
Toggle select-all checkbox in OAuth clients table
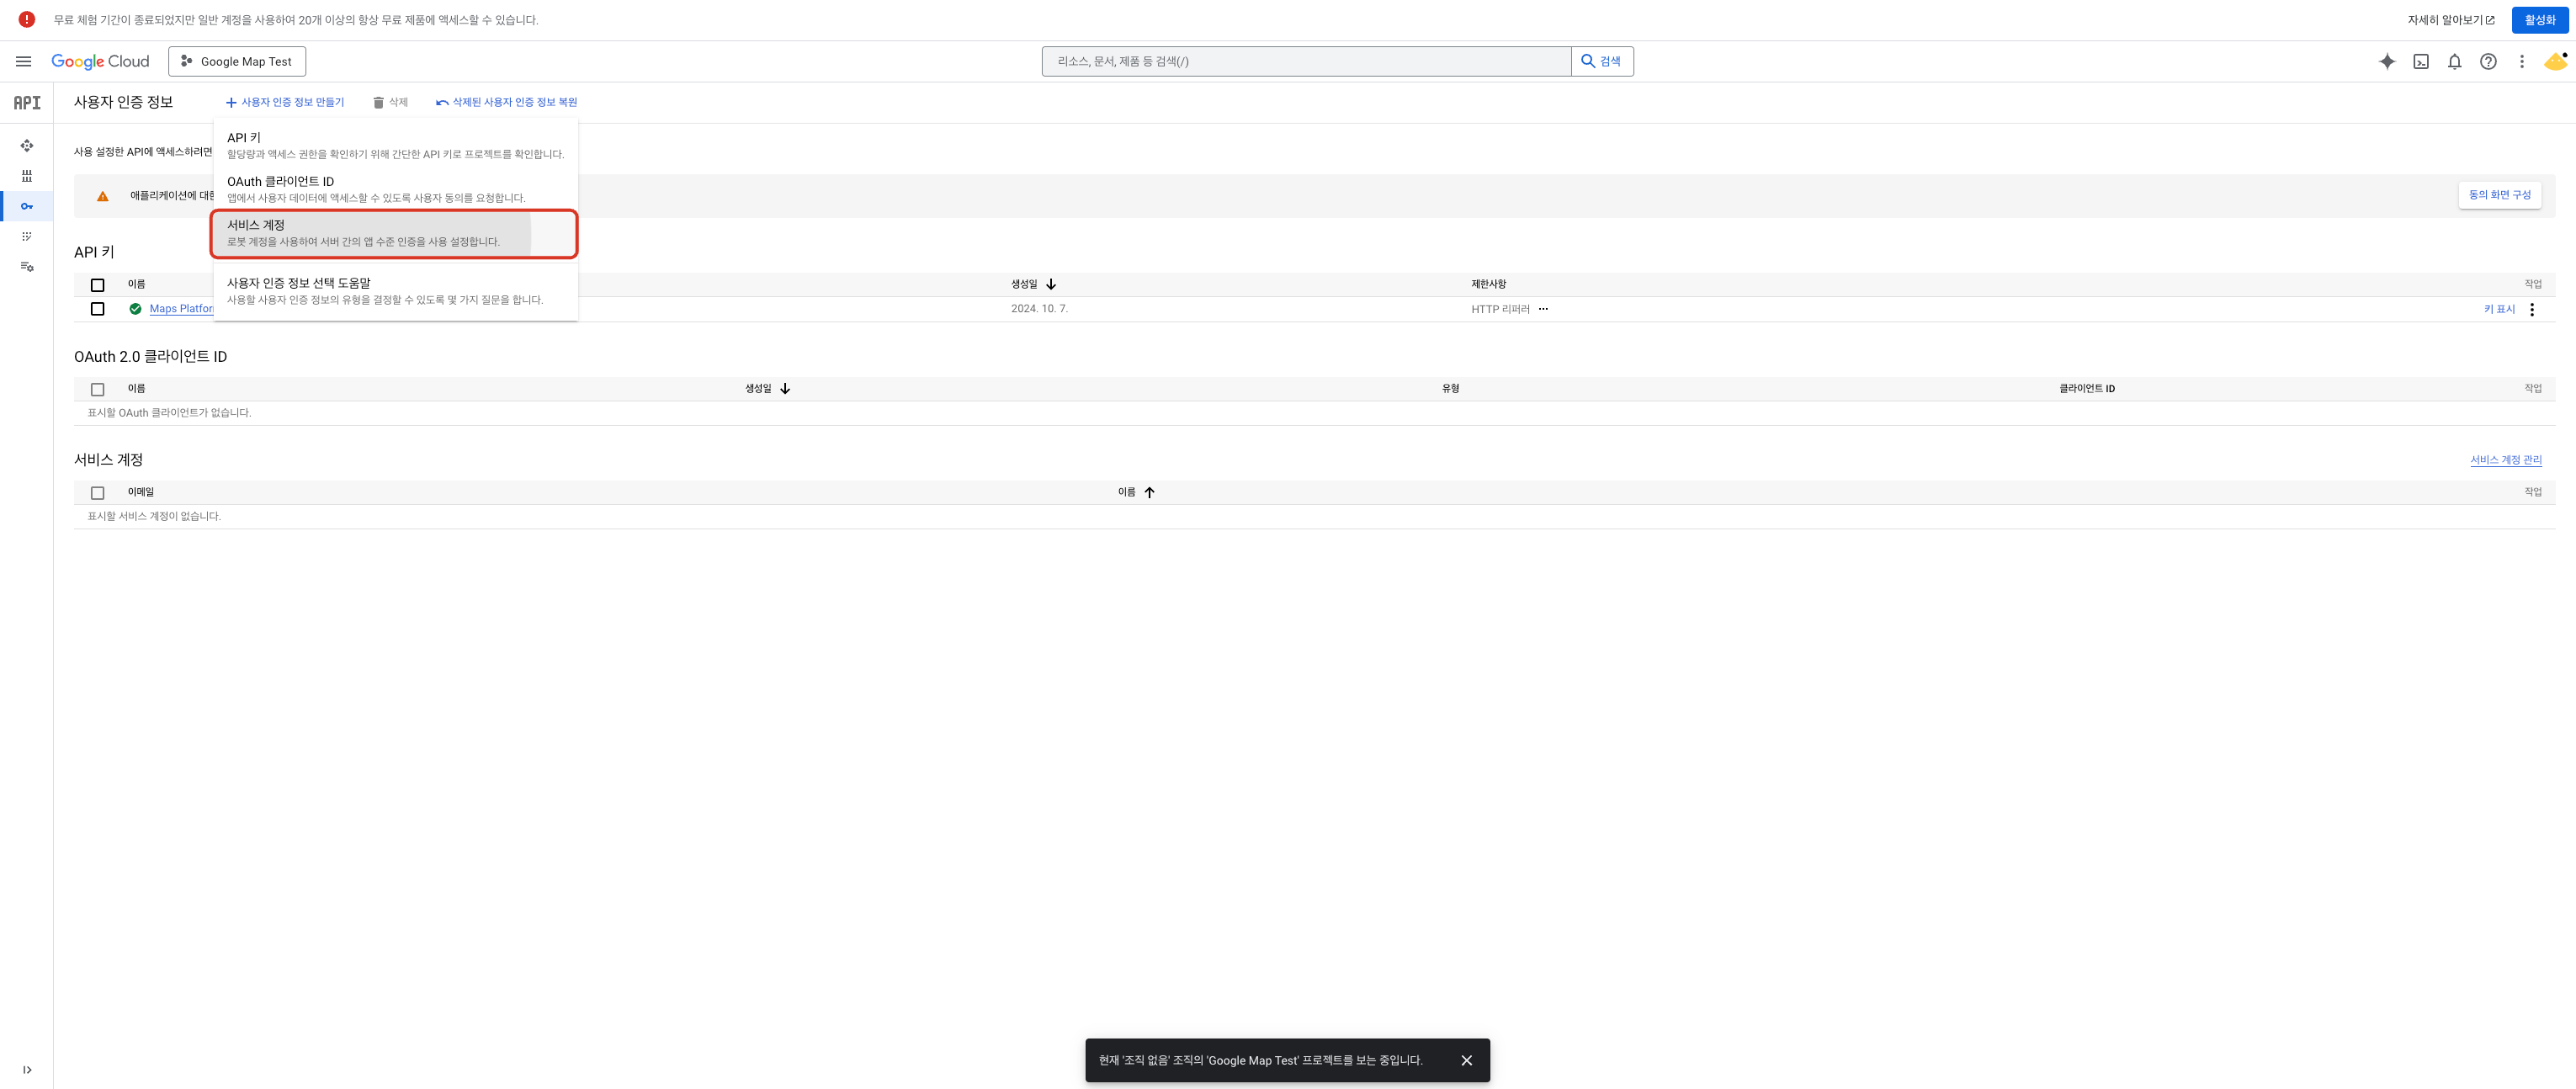click(x=97, y=389)
